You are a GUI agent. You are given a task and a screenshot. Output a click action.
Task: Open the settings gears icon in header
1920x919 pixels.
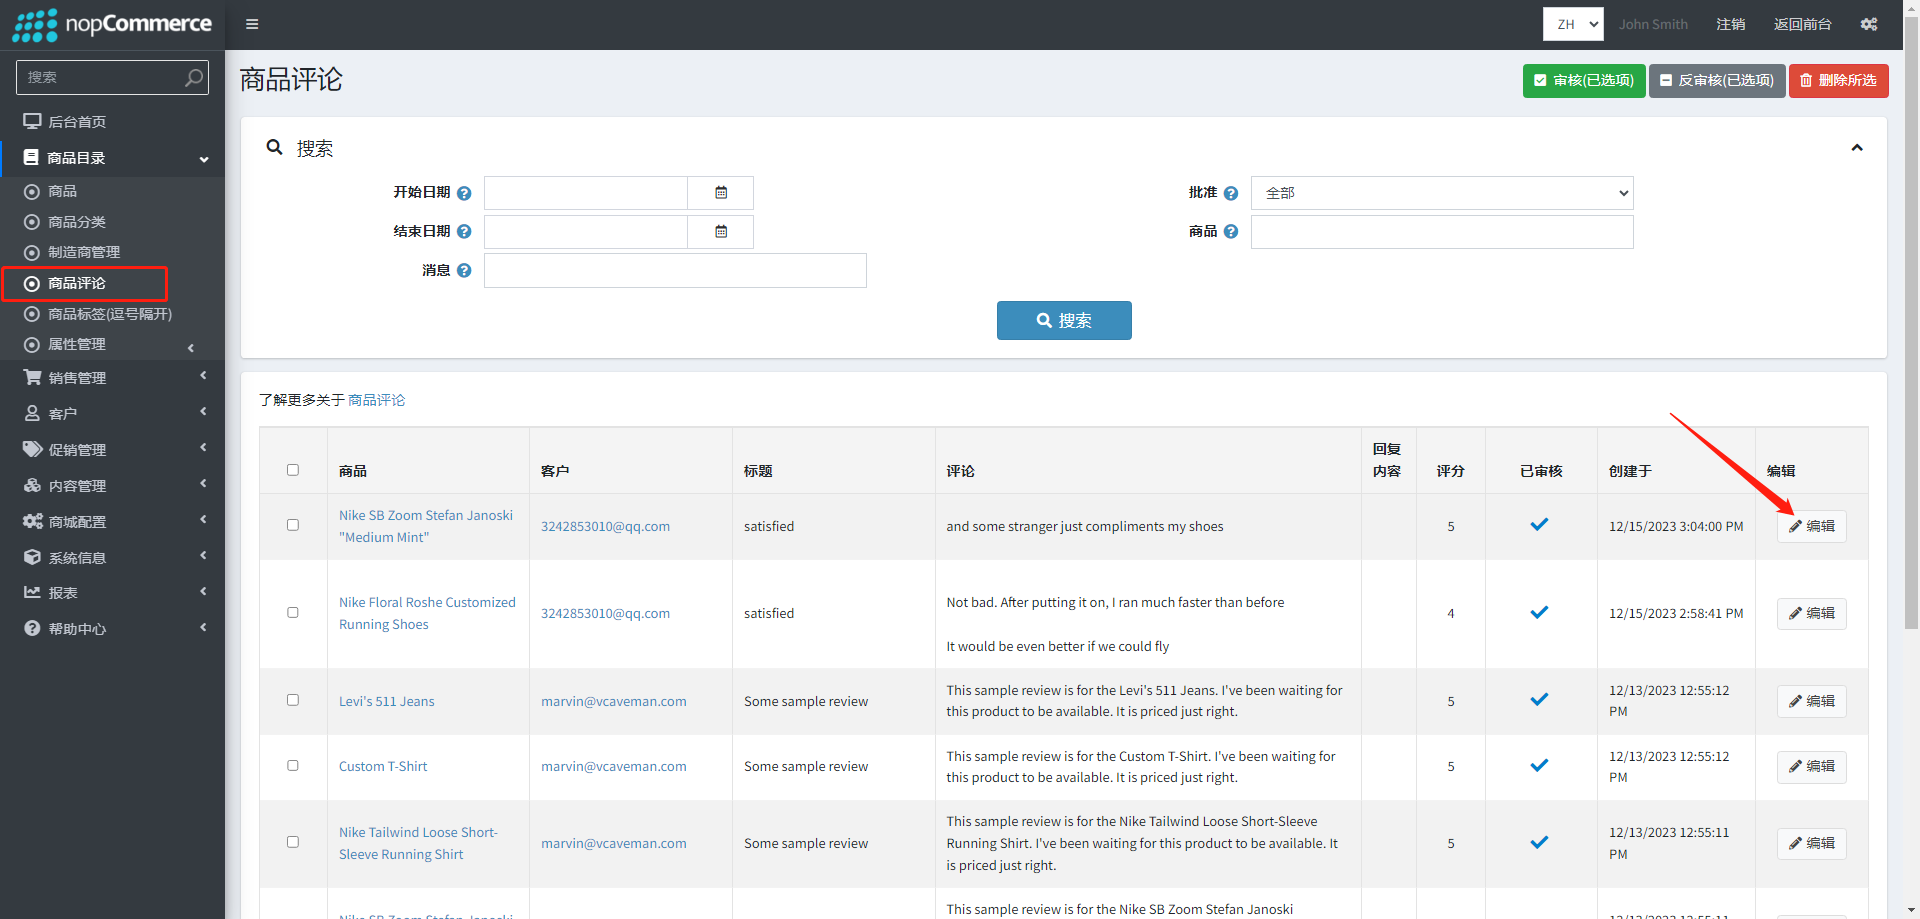[x=1868, y=24]
